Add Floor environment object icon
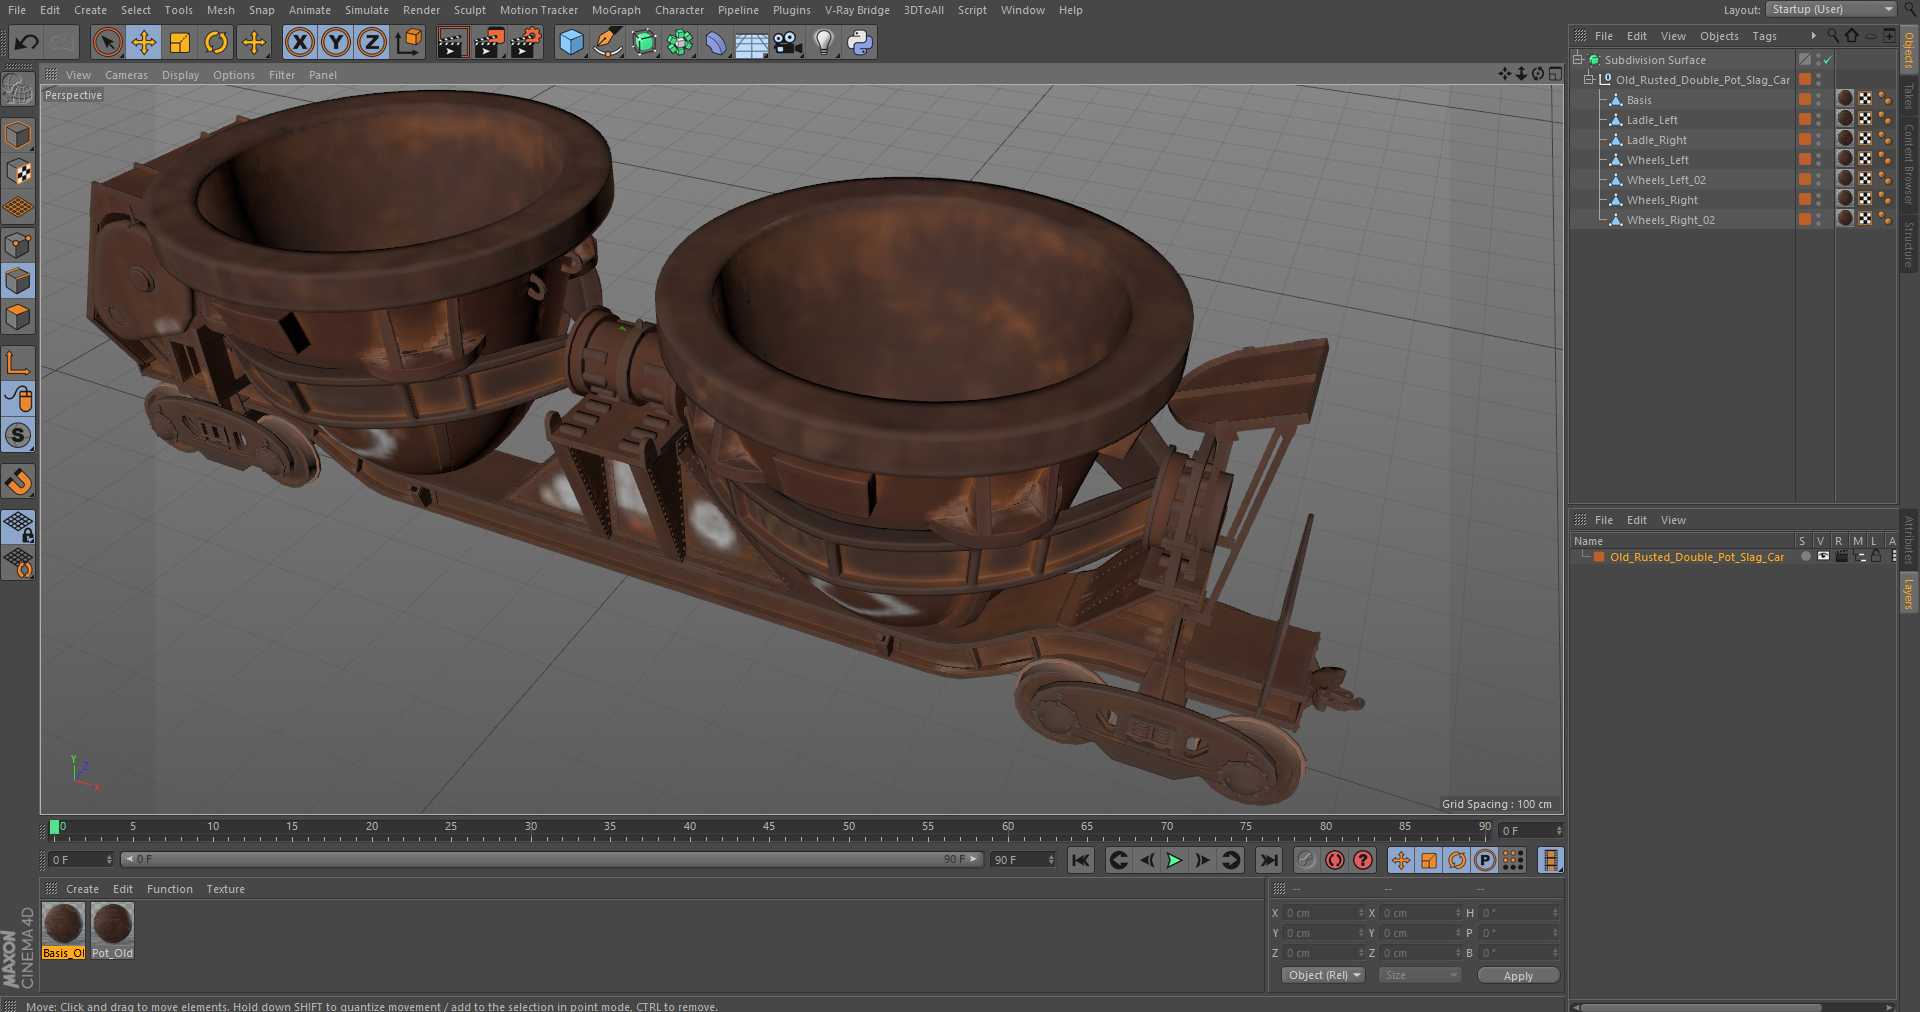 (x=751, y=42)
